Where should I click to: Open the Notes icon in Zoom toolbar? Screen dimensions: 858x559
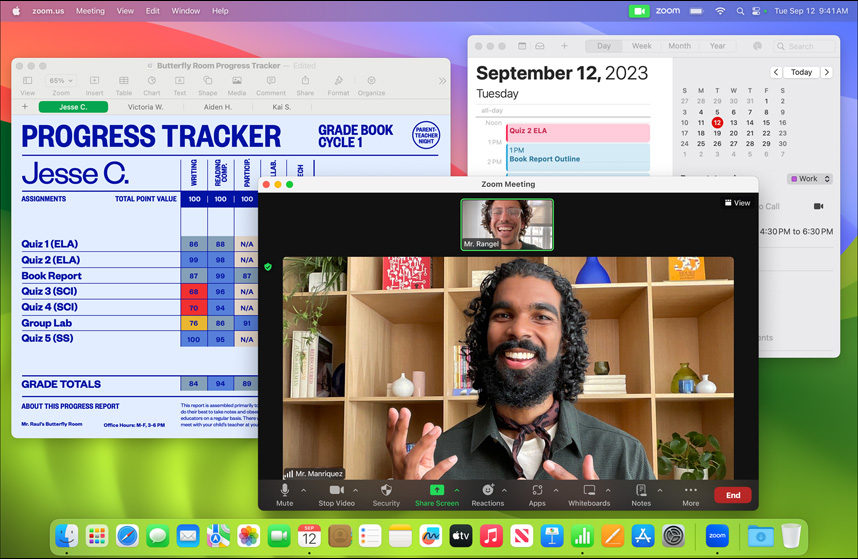[x=641, y=490]
